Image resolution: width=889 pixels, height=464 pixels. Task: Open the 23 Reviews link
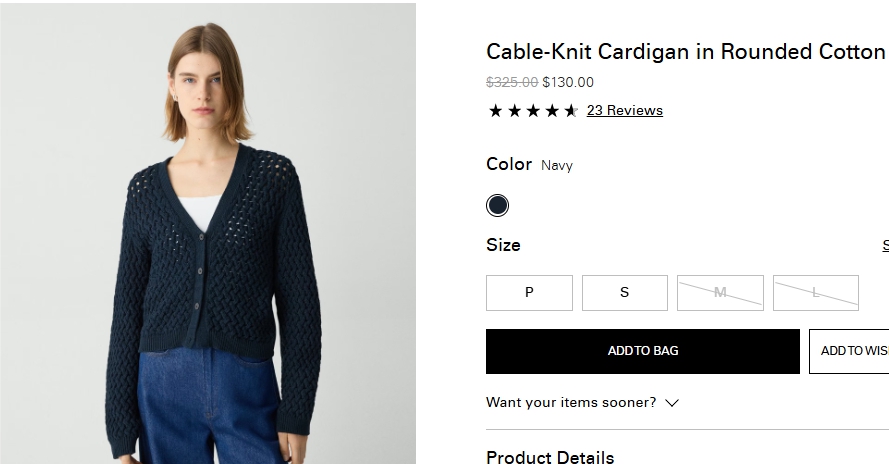624,111
